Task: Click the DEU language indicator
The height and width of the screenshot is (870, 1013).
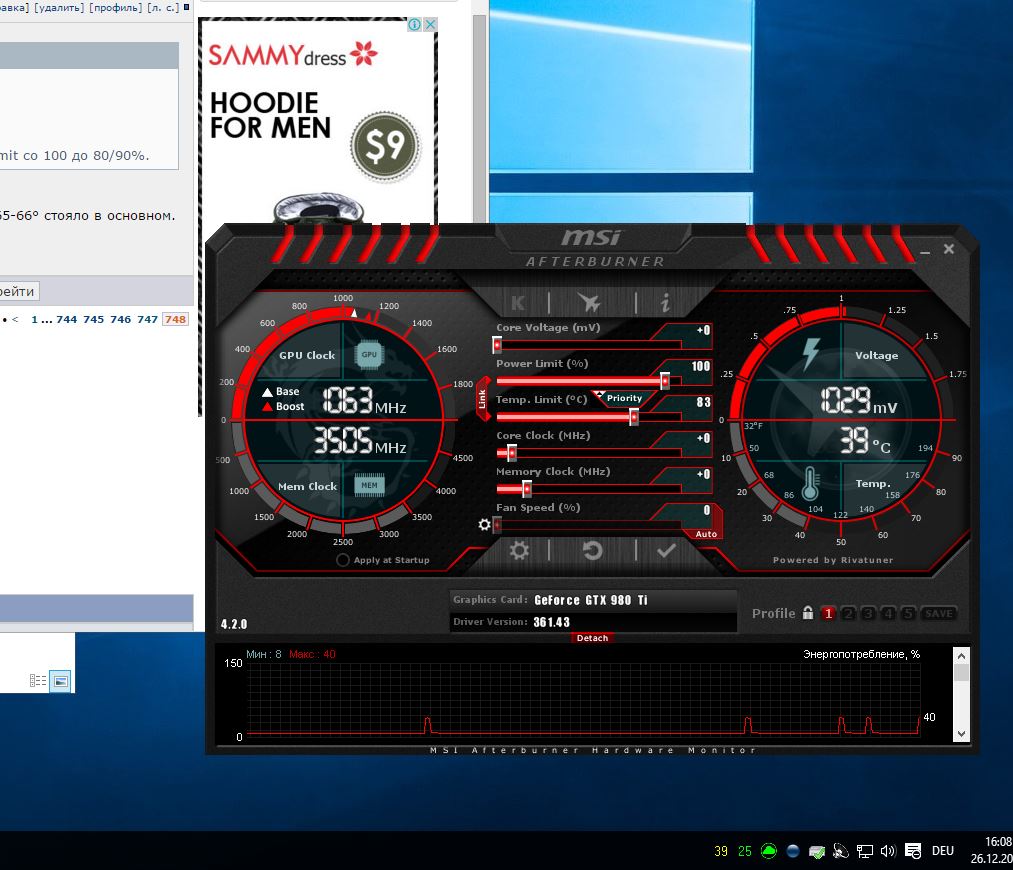Action: [943, 851]
